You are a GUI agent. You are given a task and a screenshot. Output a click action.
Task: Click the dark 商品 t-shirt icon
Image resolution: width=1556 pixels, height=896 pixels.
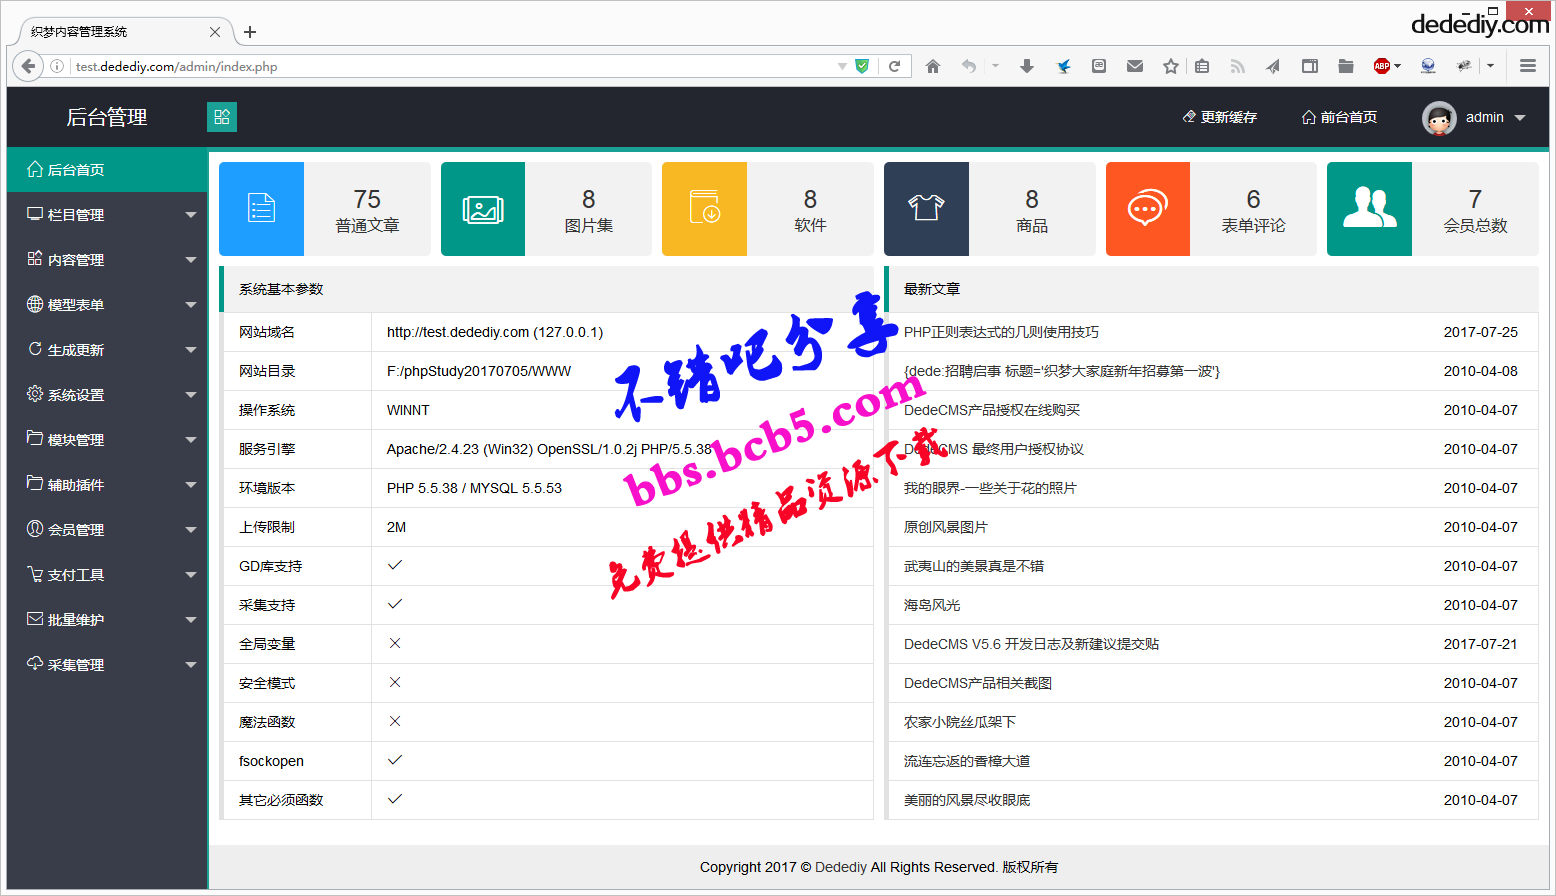[x=926, y=209]
